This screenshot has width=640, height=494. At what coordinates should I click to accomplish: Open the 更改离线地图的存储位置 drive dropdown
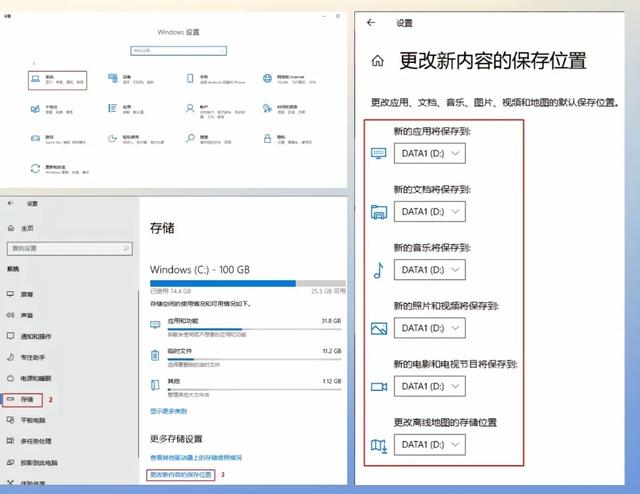pos(429,445)
